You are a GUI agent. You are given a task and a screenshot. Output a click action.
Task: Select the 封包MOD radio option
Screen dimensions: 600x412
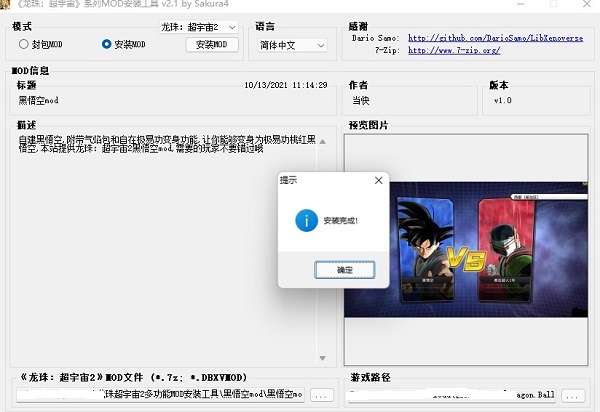[24, 44]
